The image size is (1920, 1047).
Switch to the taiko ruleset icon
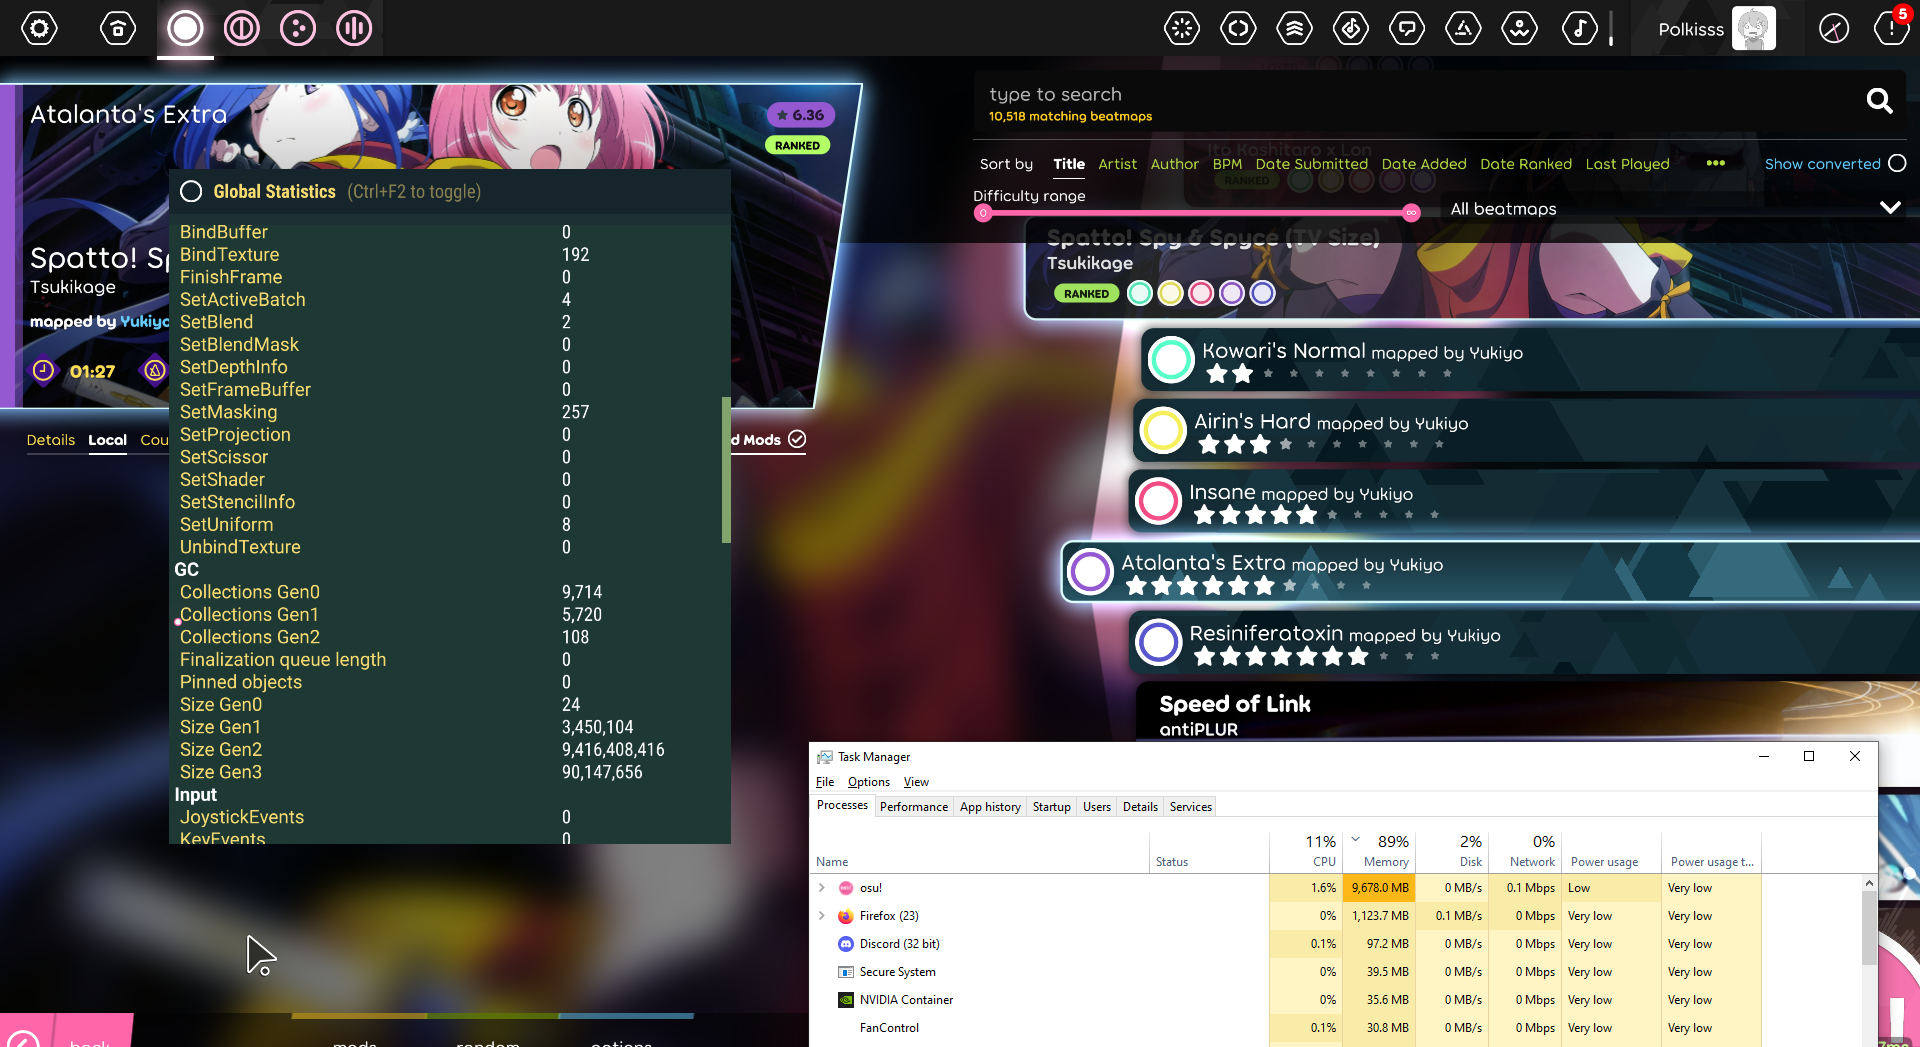click(242, 28)
